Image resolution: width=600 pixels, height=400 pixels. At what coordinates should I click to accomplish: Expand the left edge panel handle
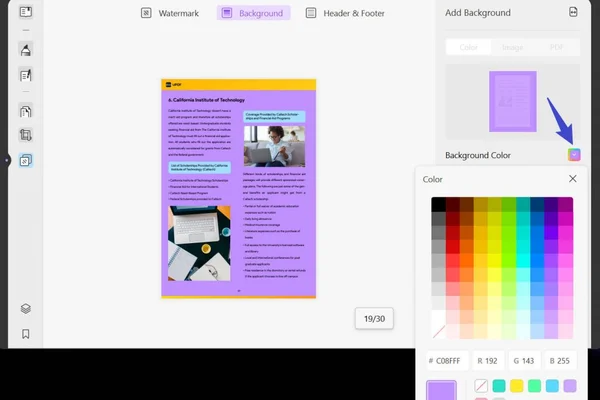[6, 160]
